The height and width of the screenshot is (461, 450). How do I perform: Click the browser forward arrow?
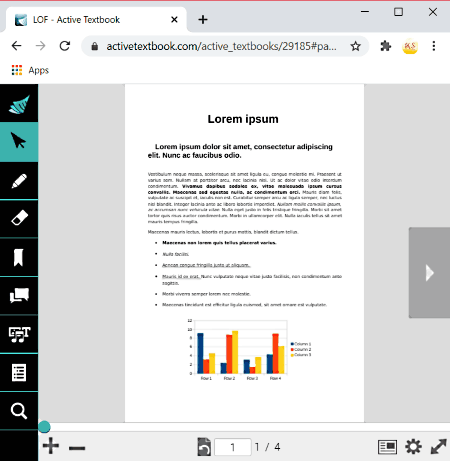coord(41,46)
